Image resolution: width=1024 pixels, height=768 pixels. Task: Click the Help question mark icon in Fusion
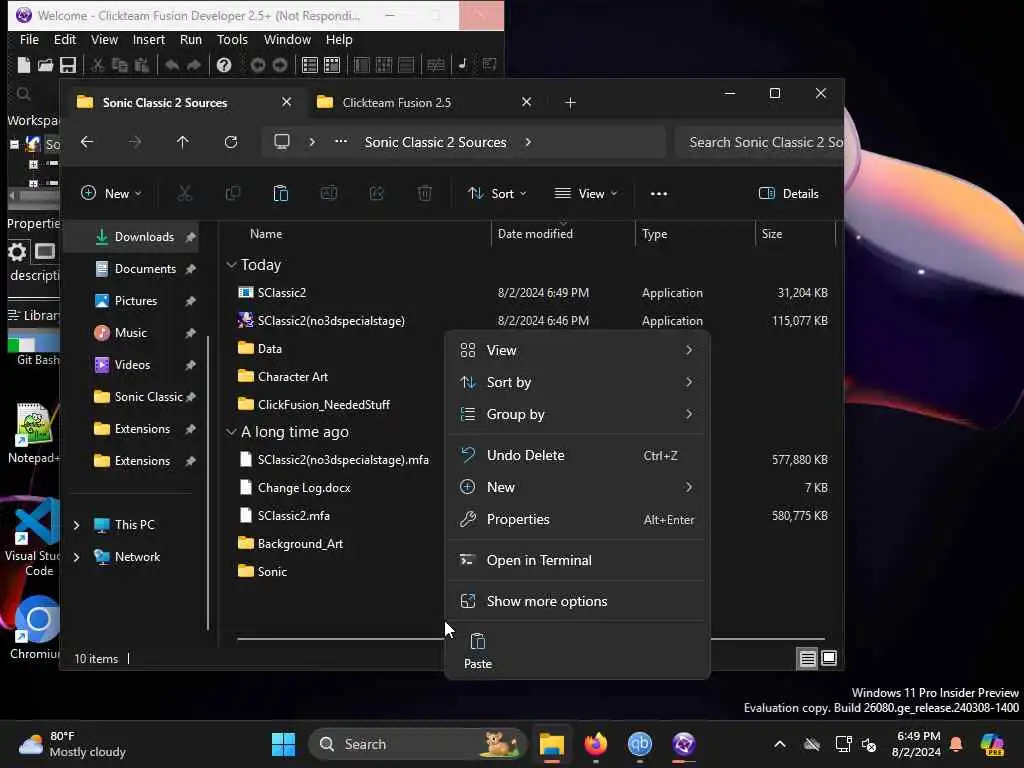coord(224,65)
